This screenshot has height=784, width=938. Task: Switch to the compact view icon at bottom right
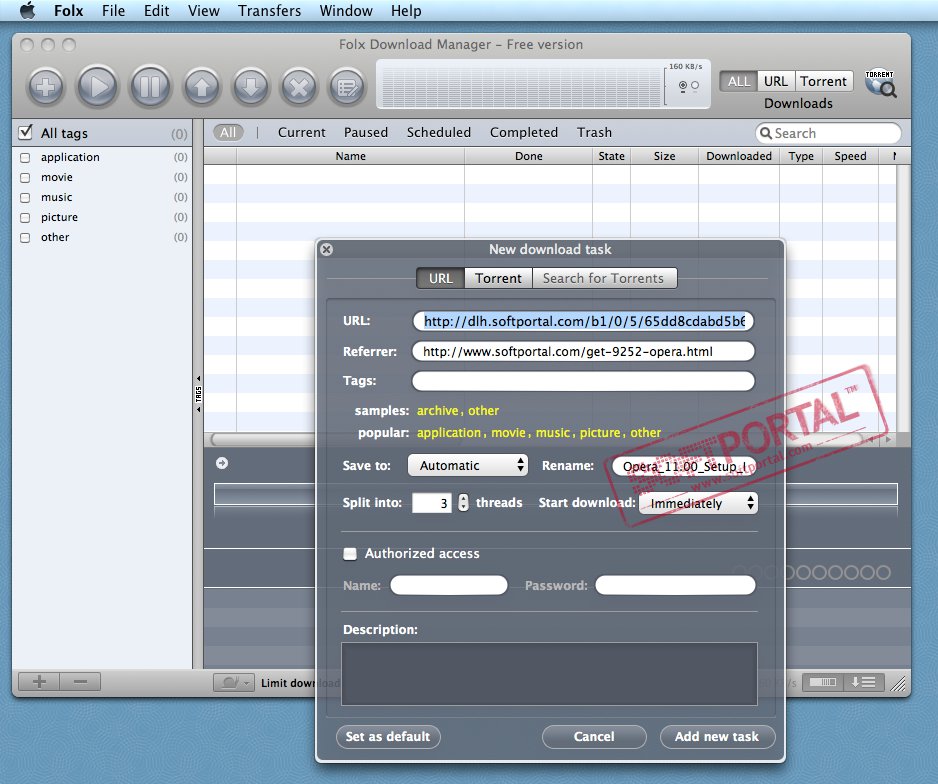point(823,682)
